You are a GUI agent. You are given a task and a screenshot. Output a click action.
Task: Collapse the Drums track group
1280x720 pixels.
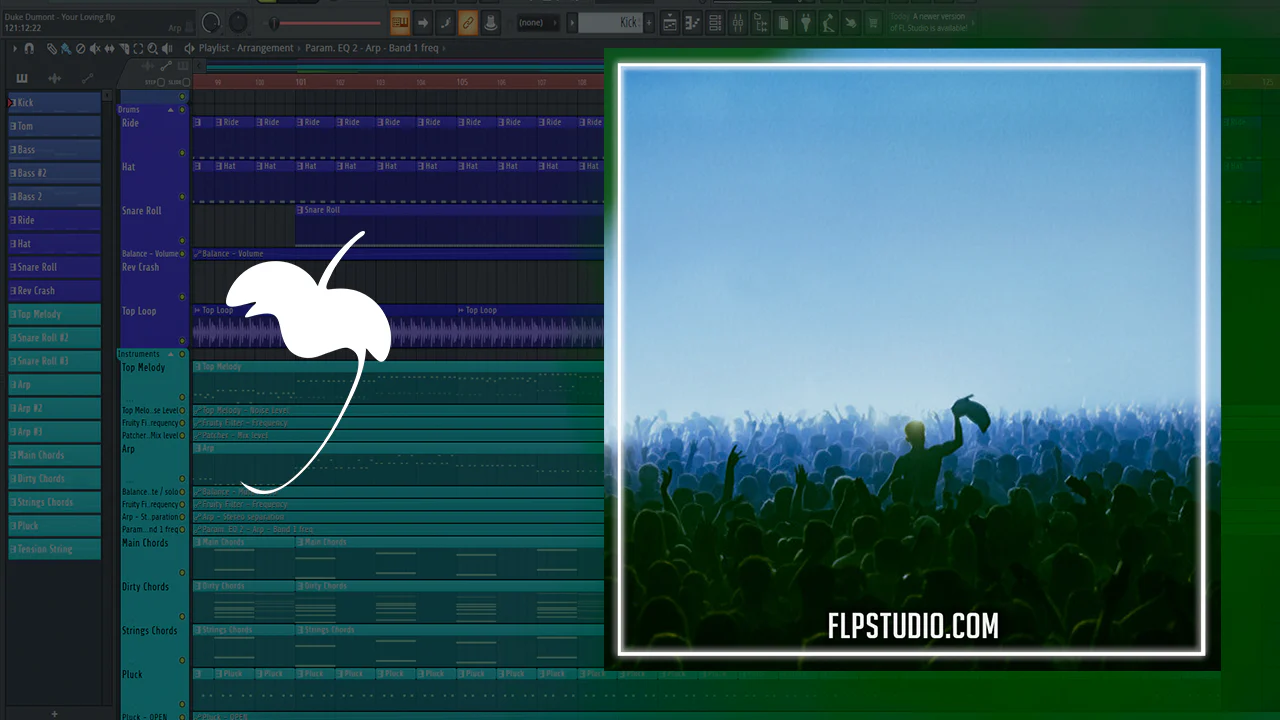coord(170,109)
